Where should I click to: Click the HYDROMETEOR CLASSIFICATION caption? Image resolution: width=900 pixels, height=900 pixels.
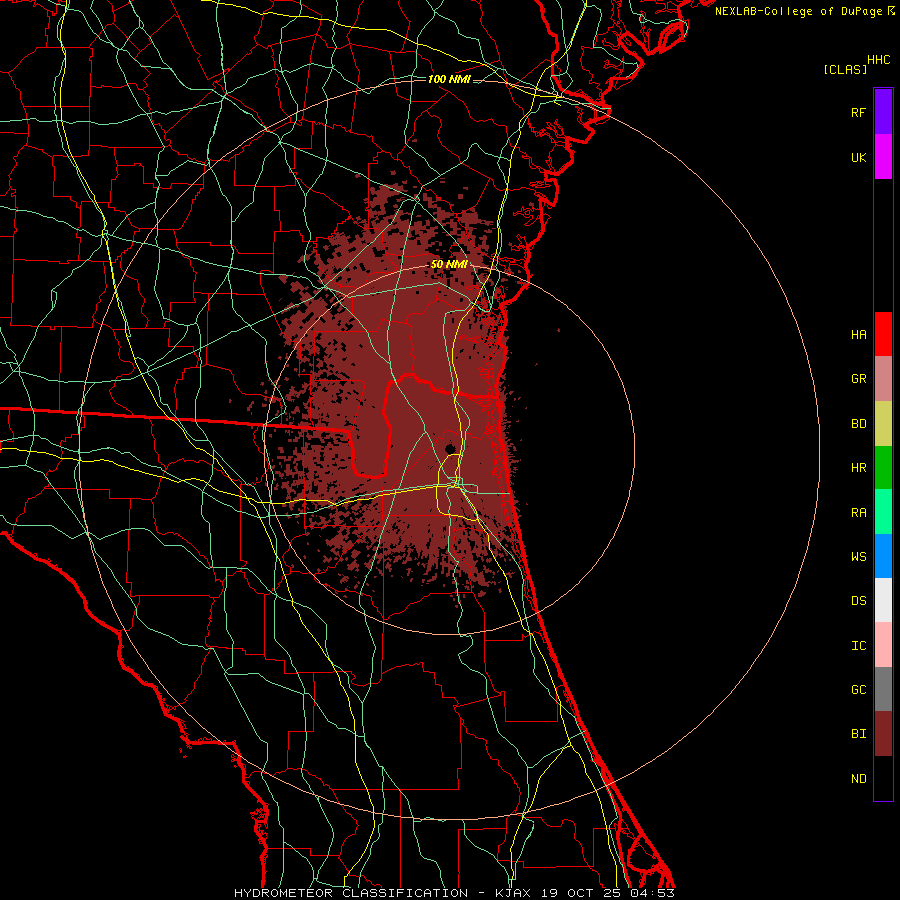(351, 893)
